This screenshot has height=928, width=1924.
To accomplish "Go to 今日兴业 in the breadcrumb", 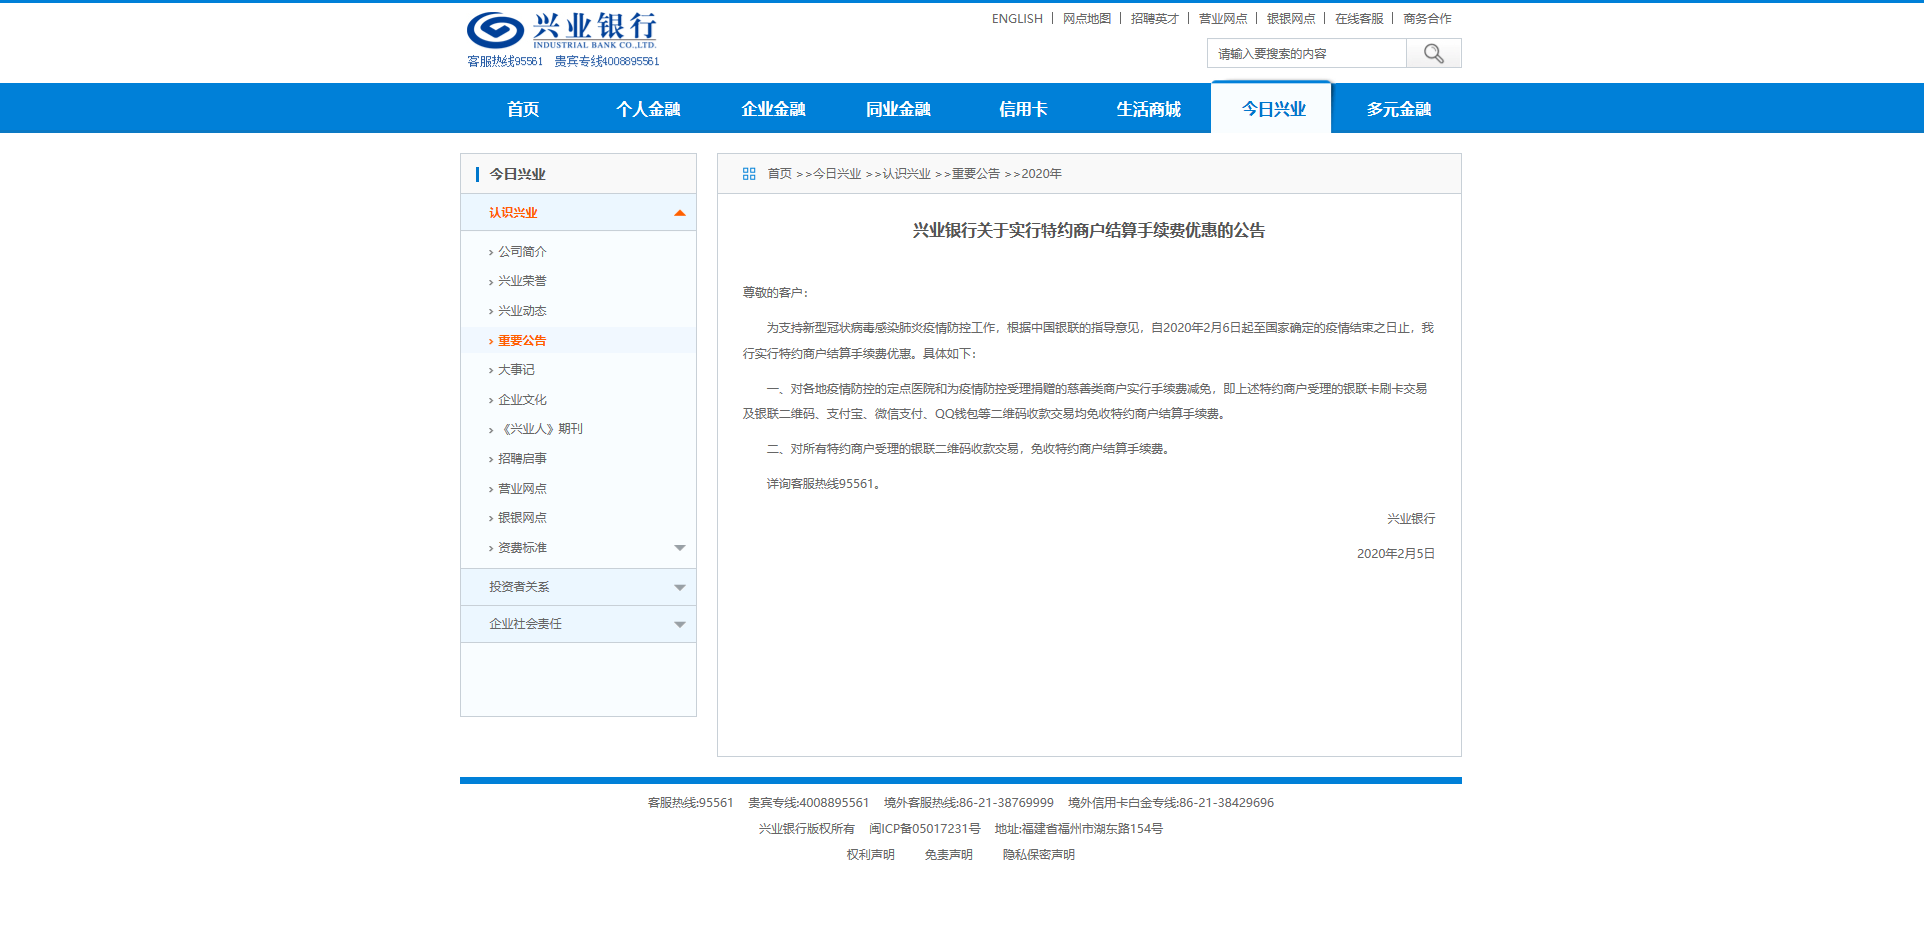I will click(837, 174).
